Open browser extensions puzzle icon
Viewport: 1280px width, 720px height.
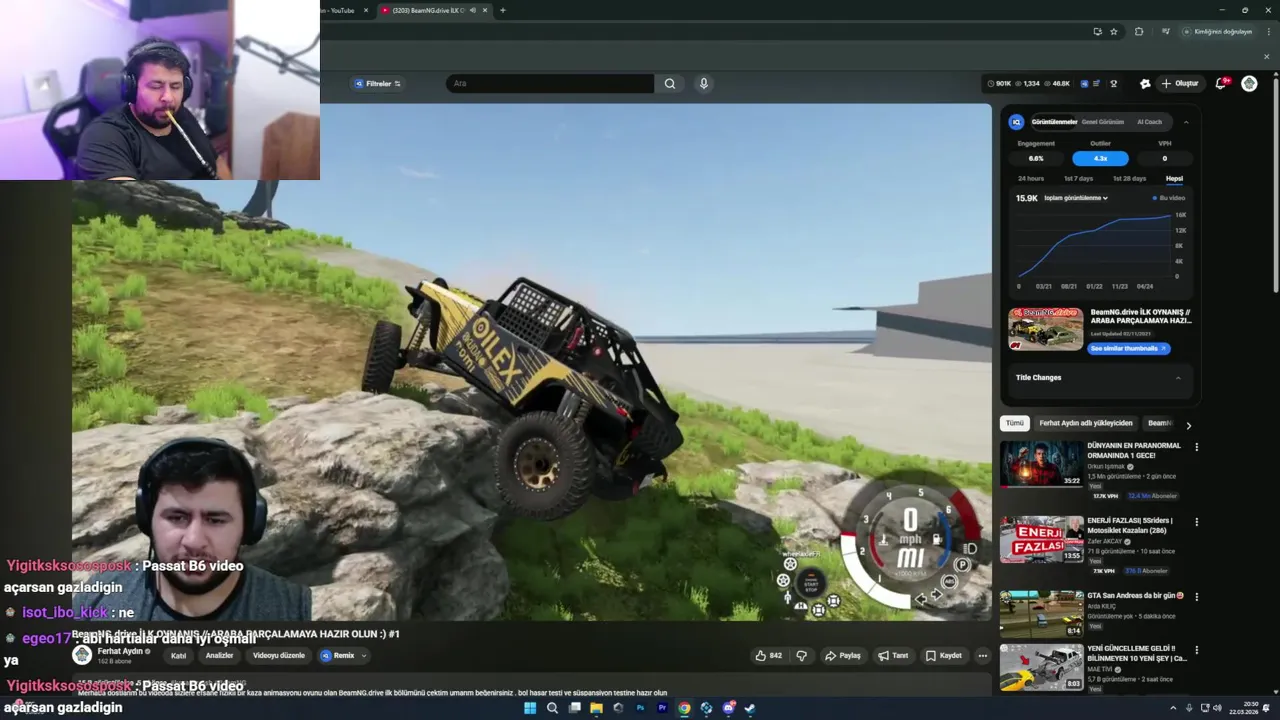click(1139, 31)
